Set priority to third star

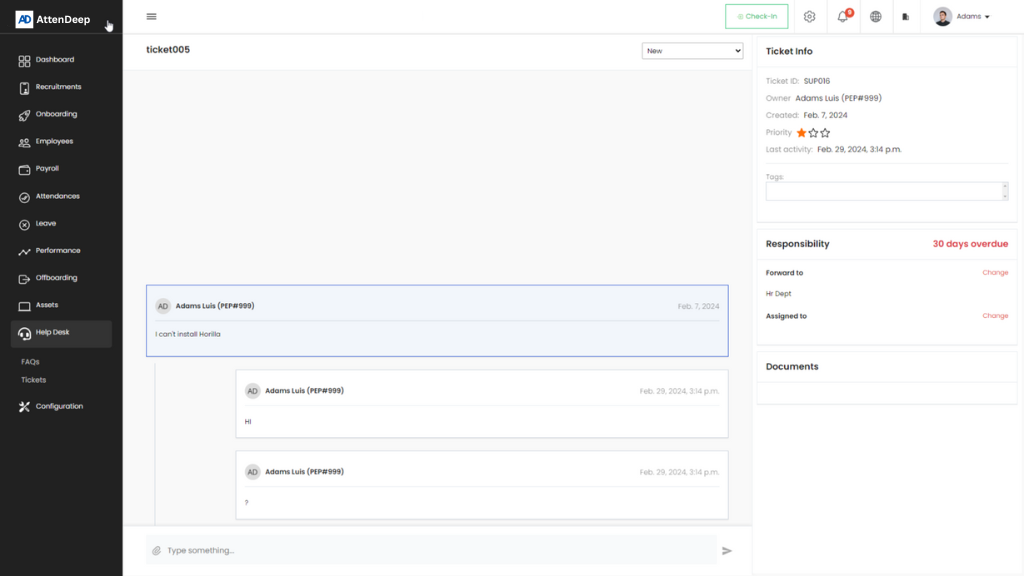(x=825, y=133)
